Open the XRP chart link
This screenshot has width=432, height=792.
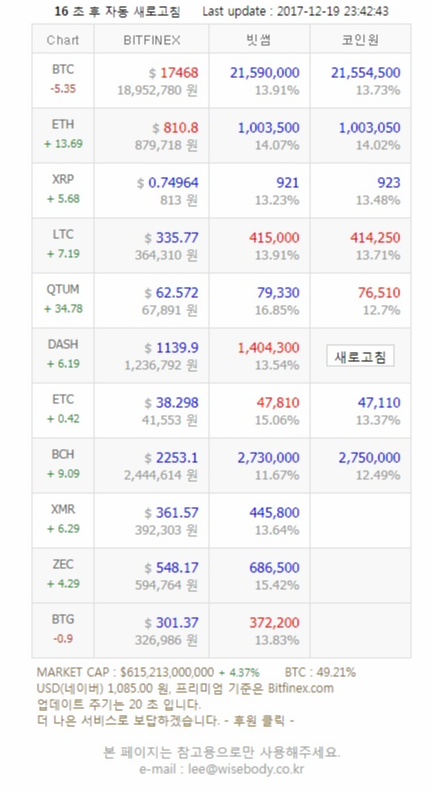tap(63, 179)
